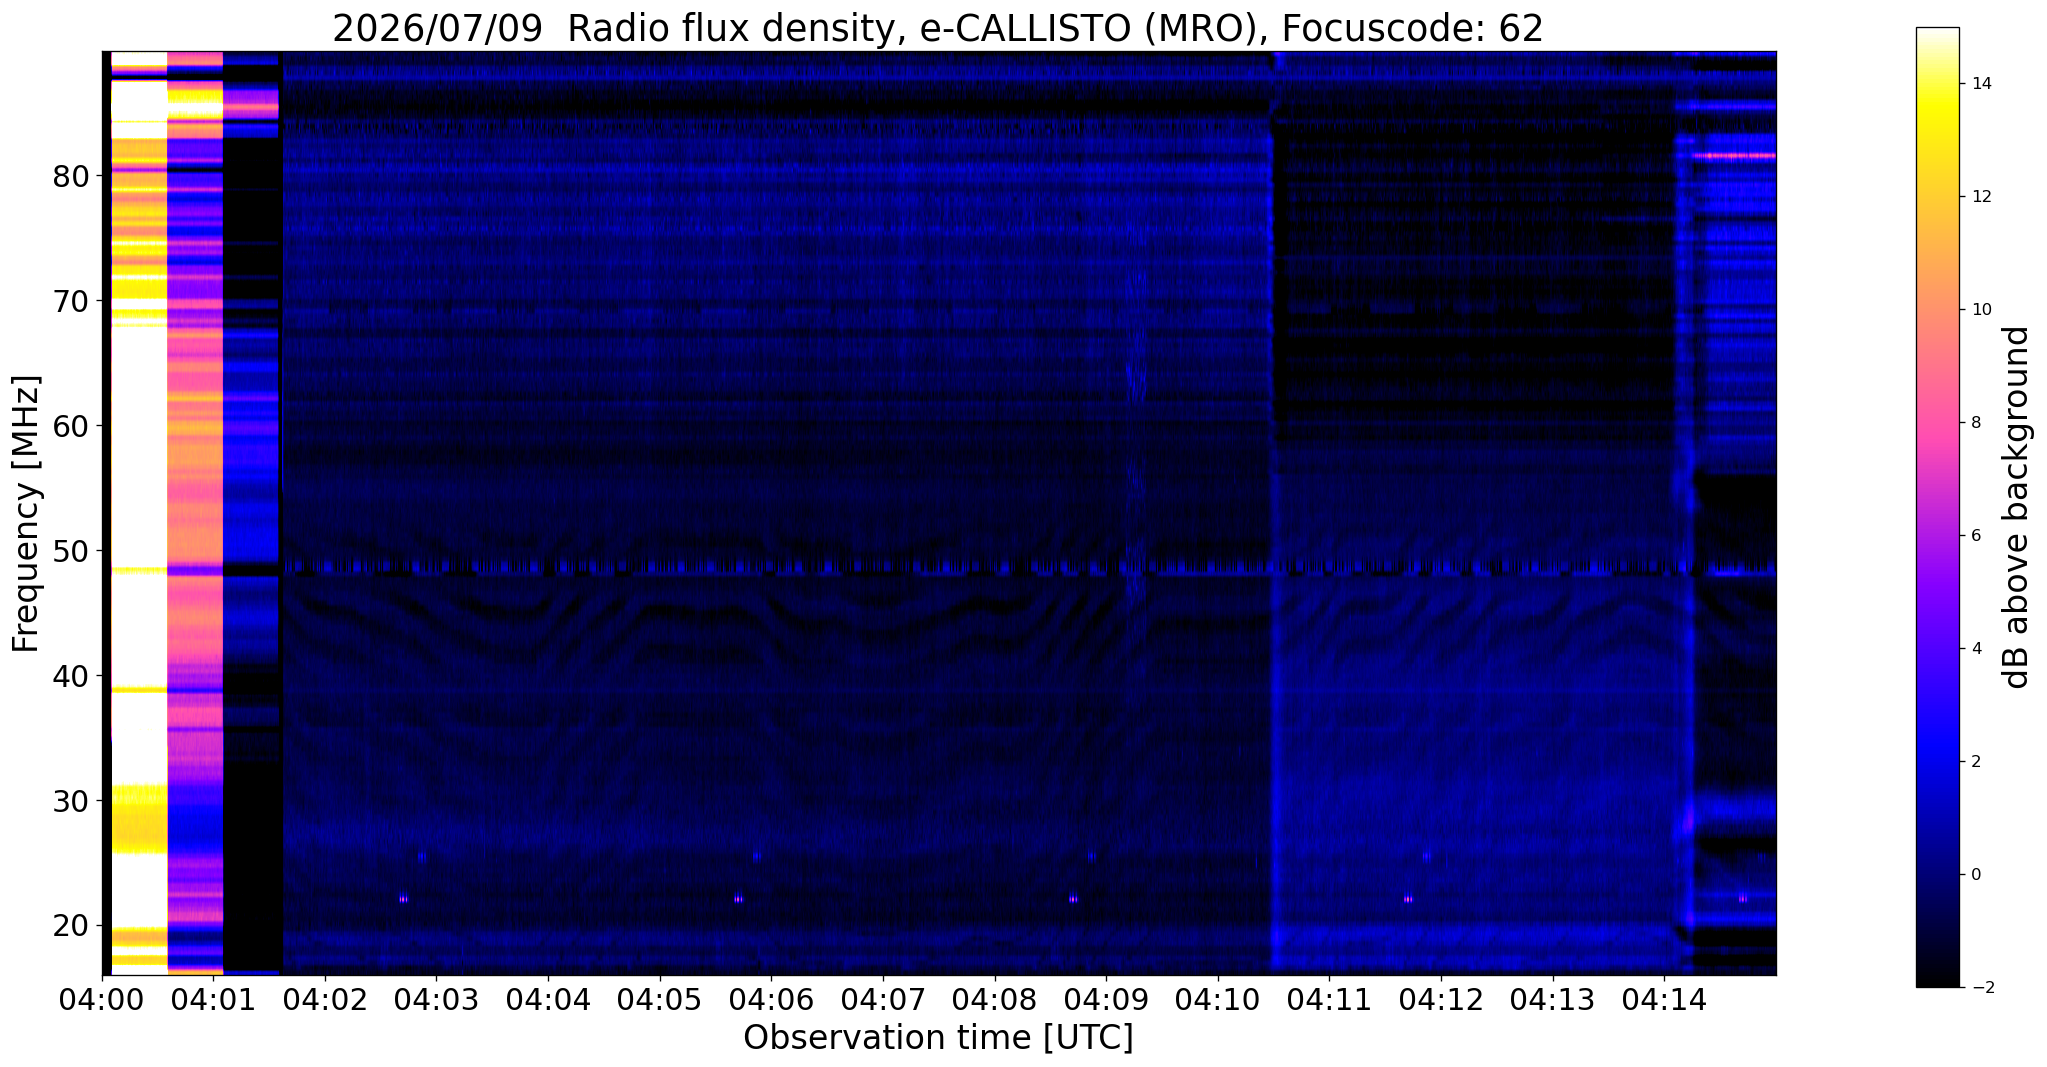Click the 30 MHz frequency tick label
Image resolution: width=2047 pixels, height=1067 pixels.
pos(70,802)
